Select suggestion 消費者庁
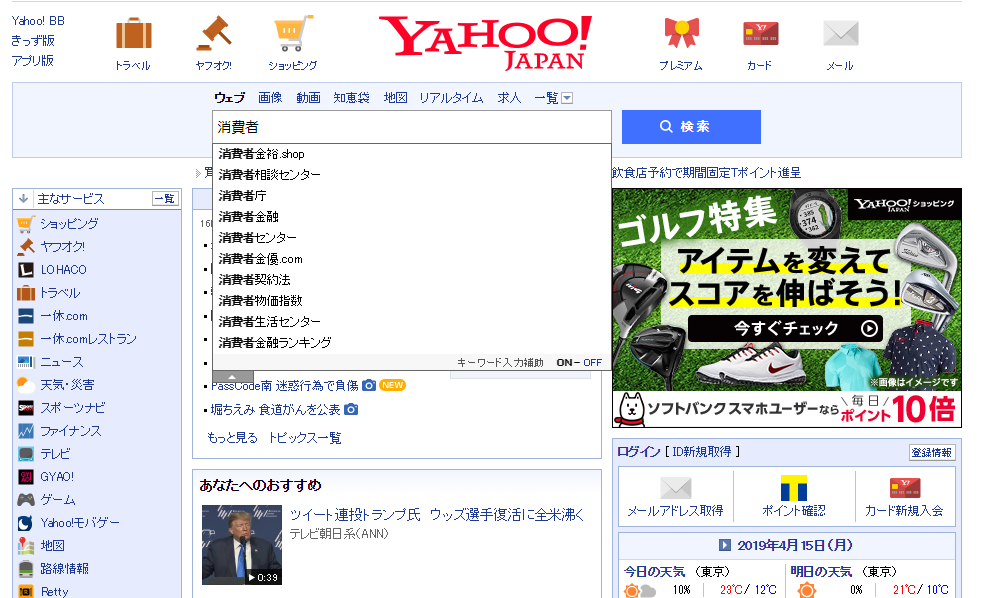The width and height of the screenshot is (981, 598). coord(412,196)
